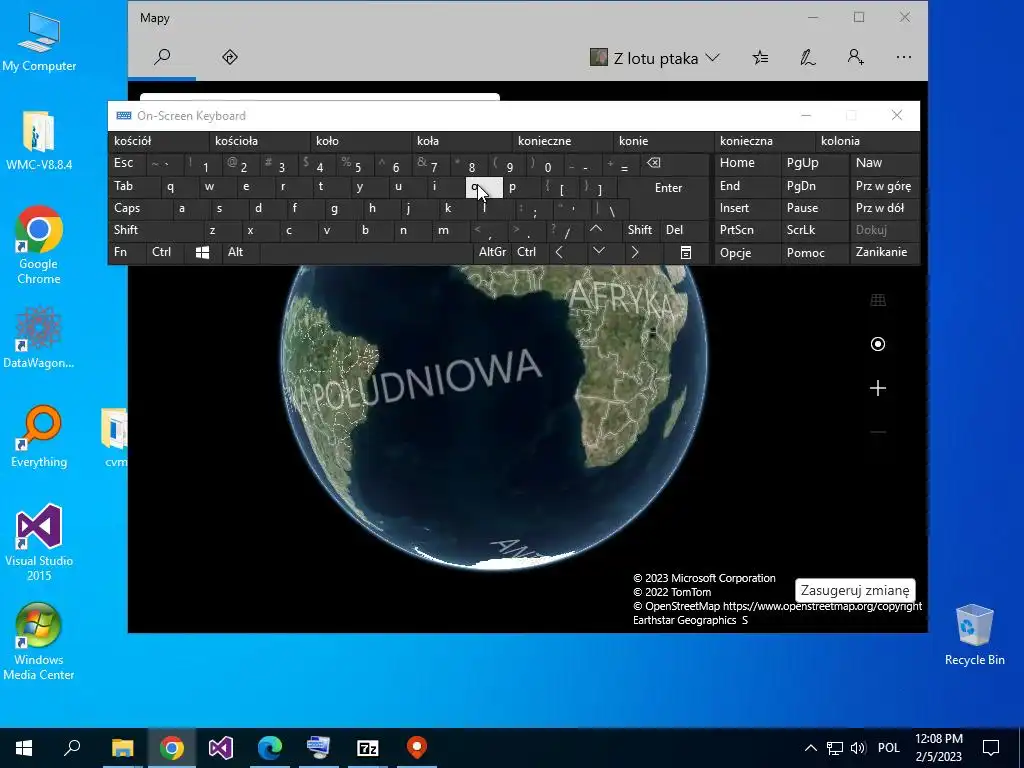Open the three-dots more menu in Mapy
The height and width of the screenshot is (768, 1024).
904,57
